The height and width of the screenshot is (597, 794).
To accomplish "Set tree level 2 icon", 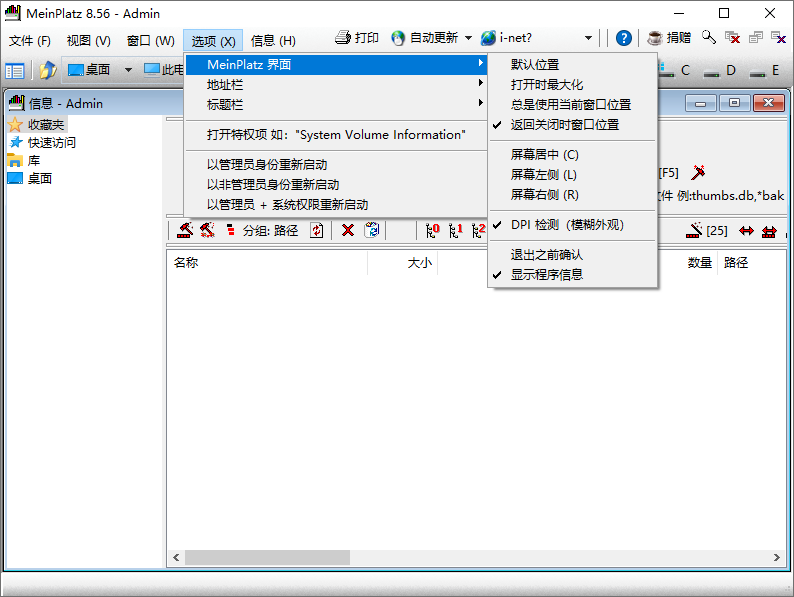I will click(x=479, y=230).
